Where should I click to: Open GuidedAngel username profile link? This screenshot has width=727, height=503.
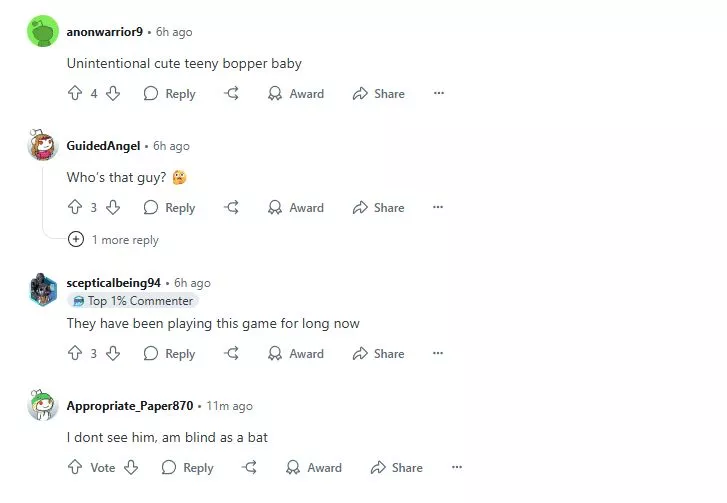click(x=103, y=146)
